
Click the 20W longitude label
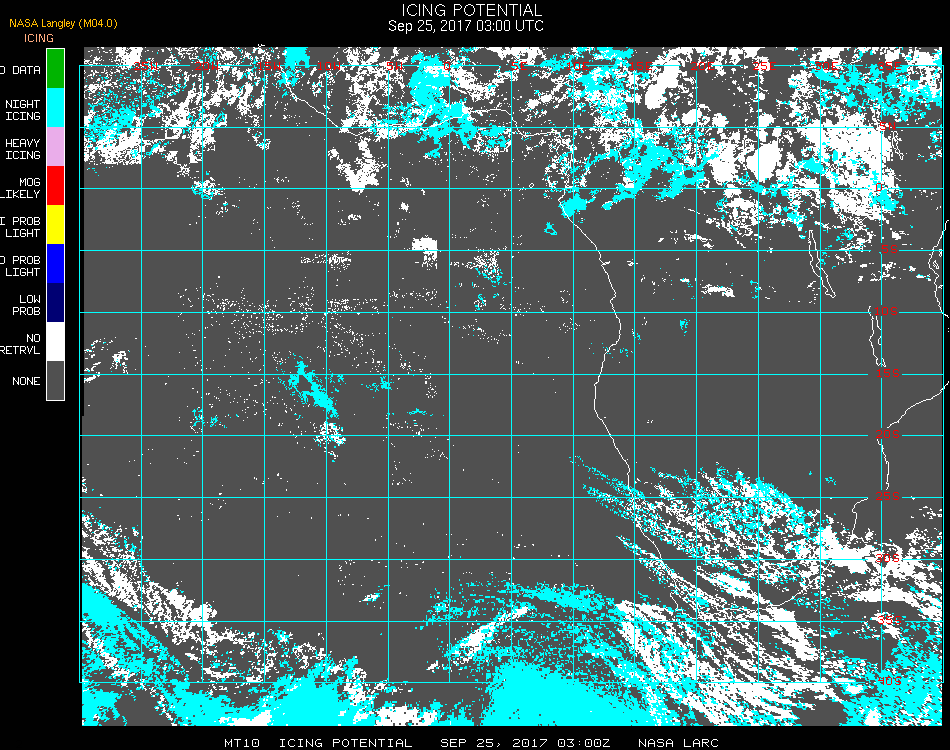click(x=207, y=66)
